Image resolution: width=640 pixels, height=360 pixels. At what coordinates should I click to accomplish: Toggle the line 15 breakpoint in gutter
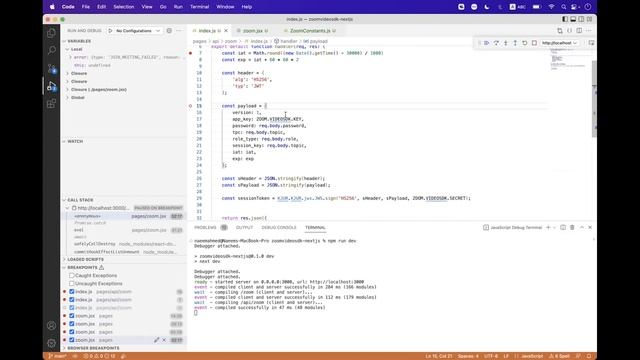191,106
